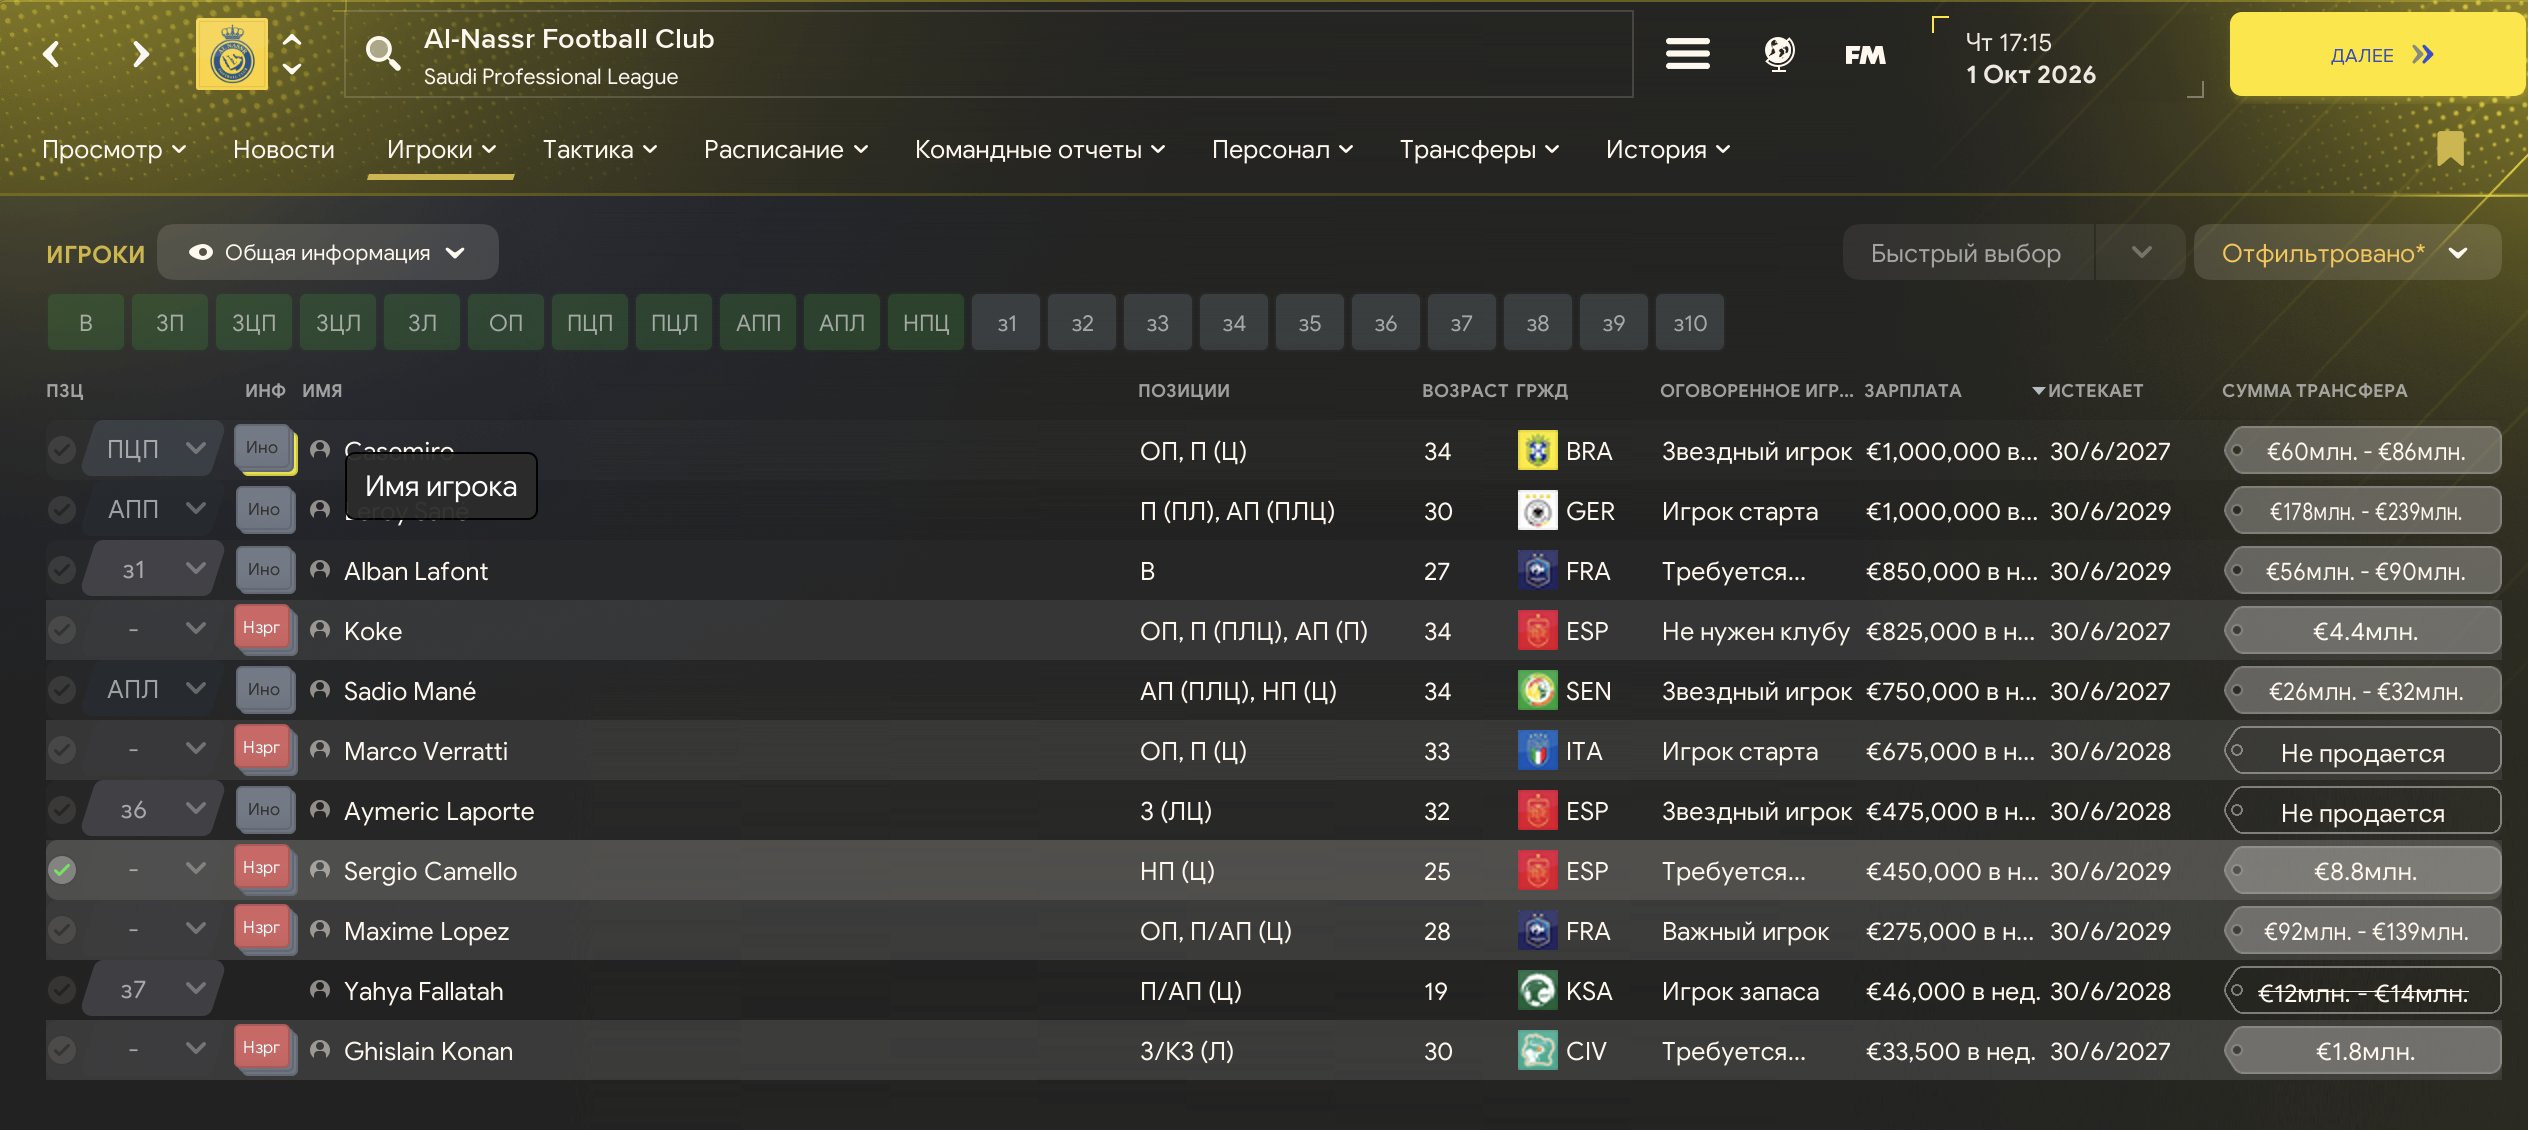Toggle selection tick for Koke
2528x1130 pixels.
pos(62,630)
